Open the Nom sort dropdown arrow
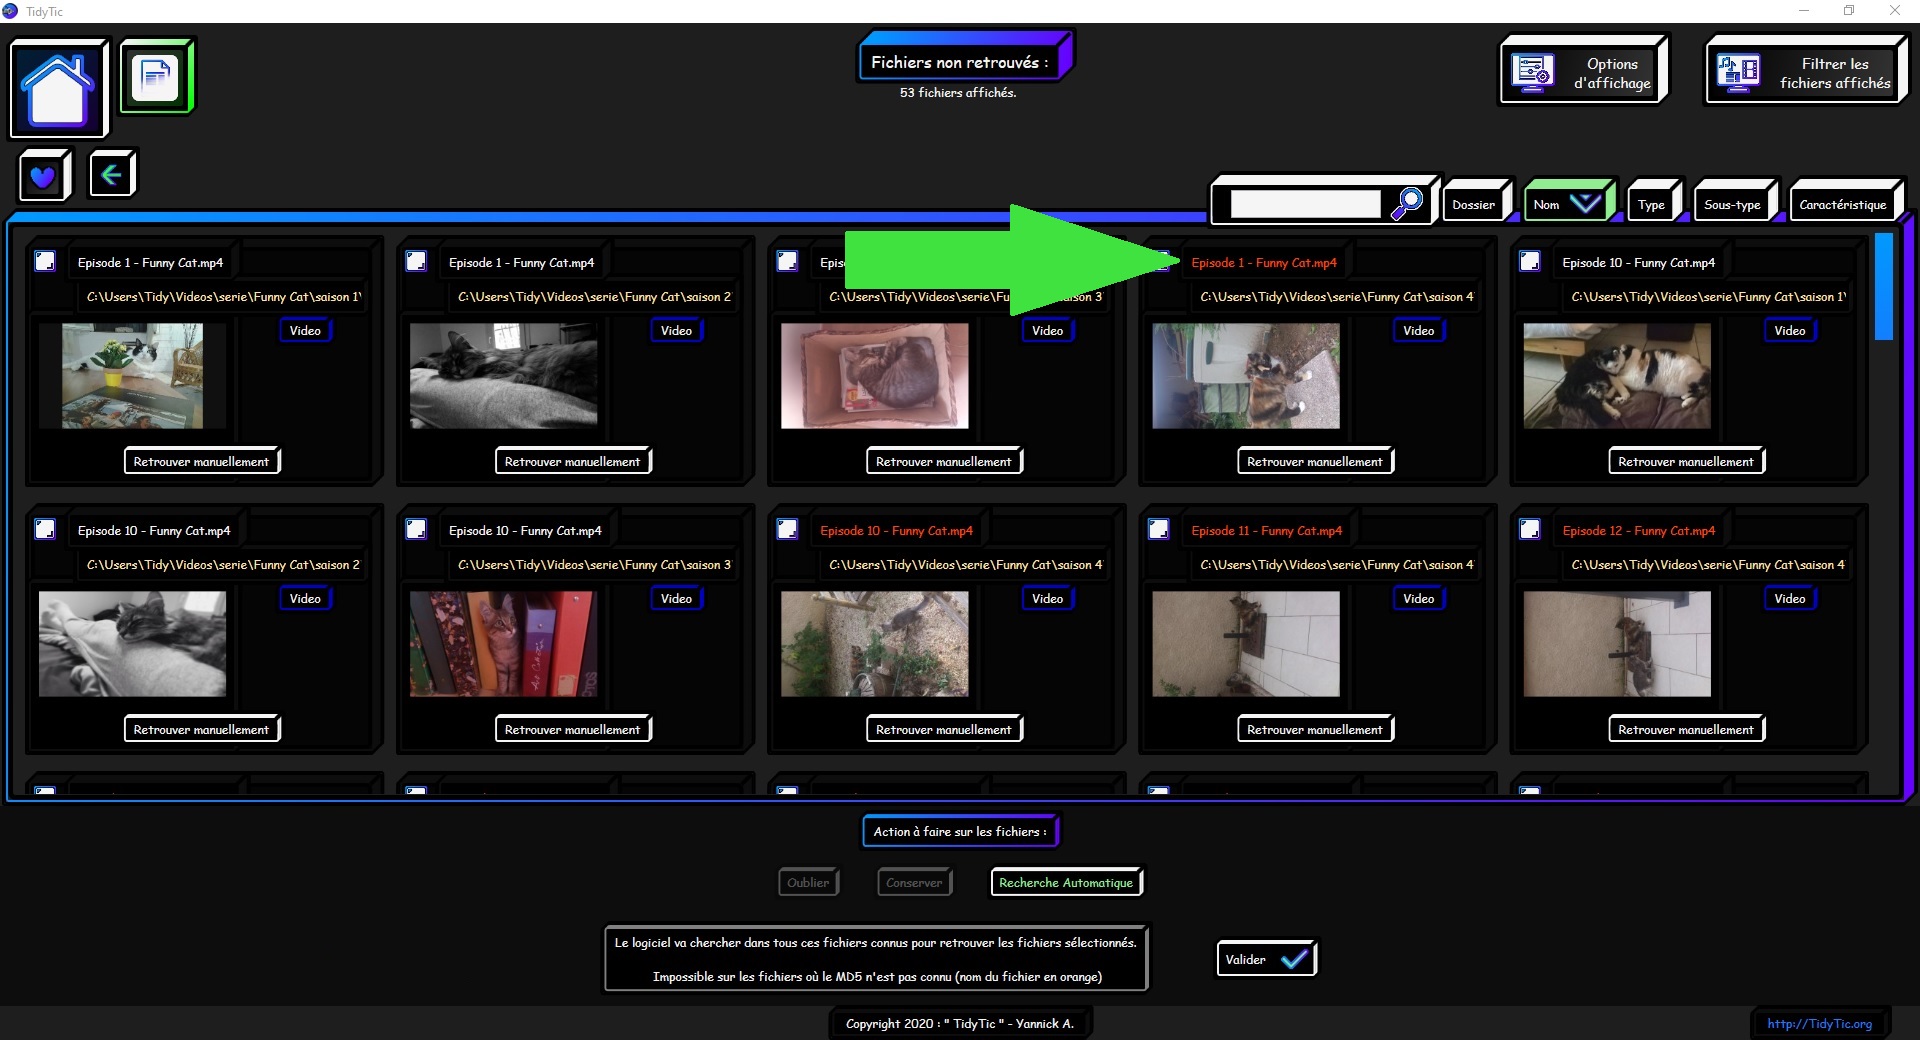1920x1040 pixels. [x=1585, y=204]
